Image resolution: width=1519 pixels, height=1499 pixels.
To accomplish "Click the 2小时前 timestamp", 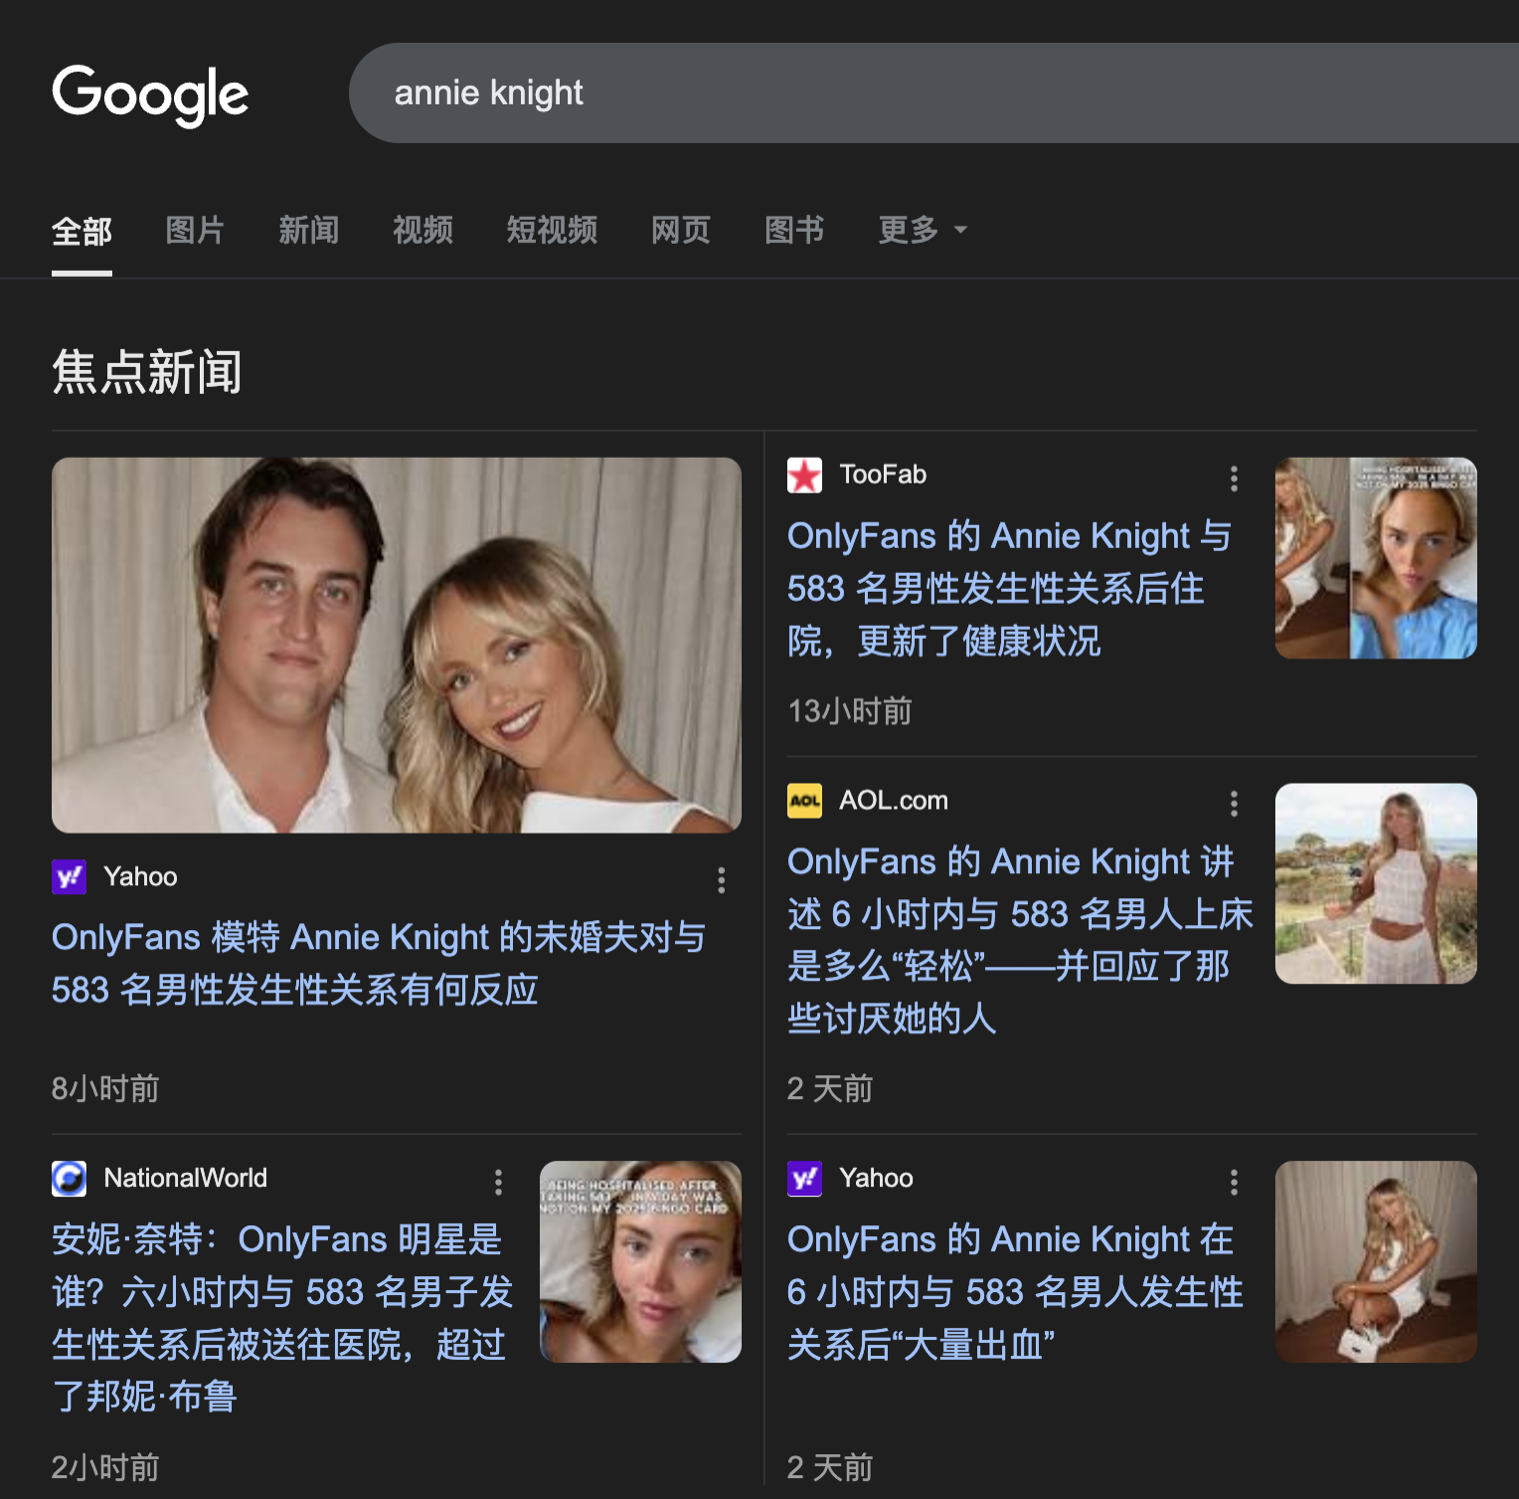I will point(106,1468).
